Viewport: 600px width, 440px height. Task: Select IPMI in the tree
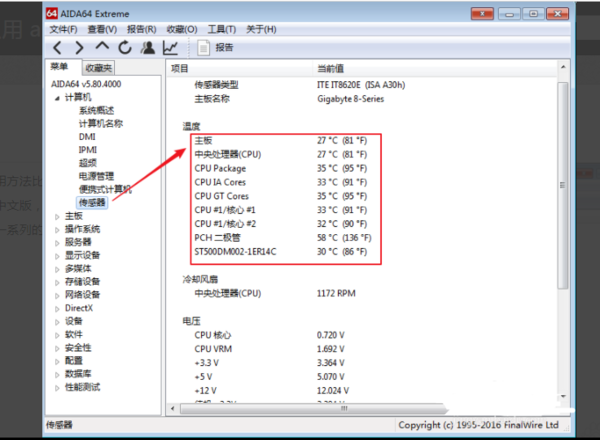tap(88, 150)
